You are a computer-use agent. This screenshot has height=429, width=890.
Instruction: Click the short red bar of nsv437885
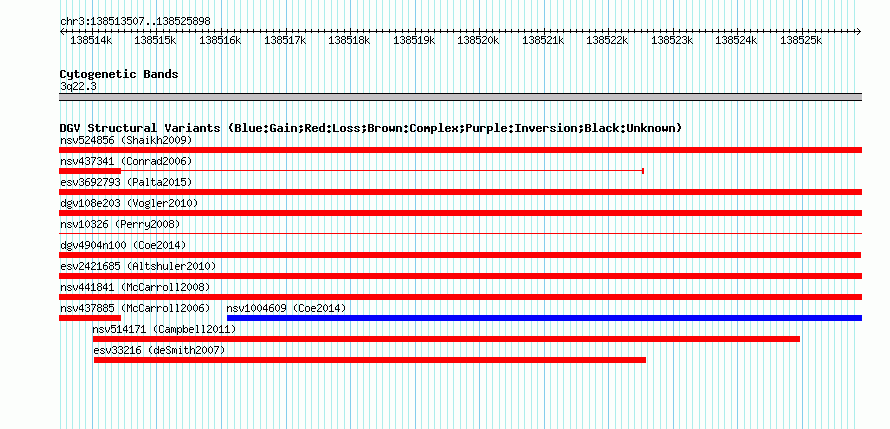click(x=90, y=318)
